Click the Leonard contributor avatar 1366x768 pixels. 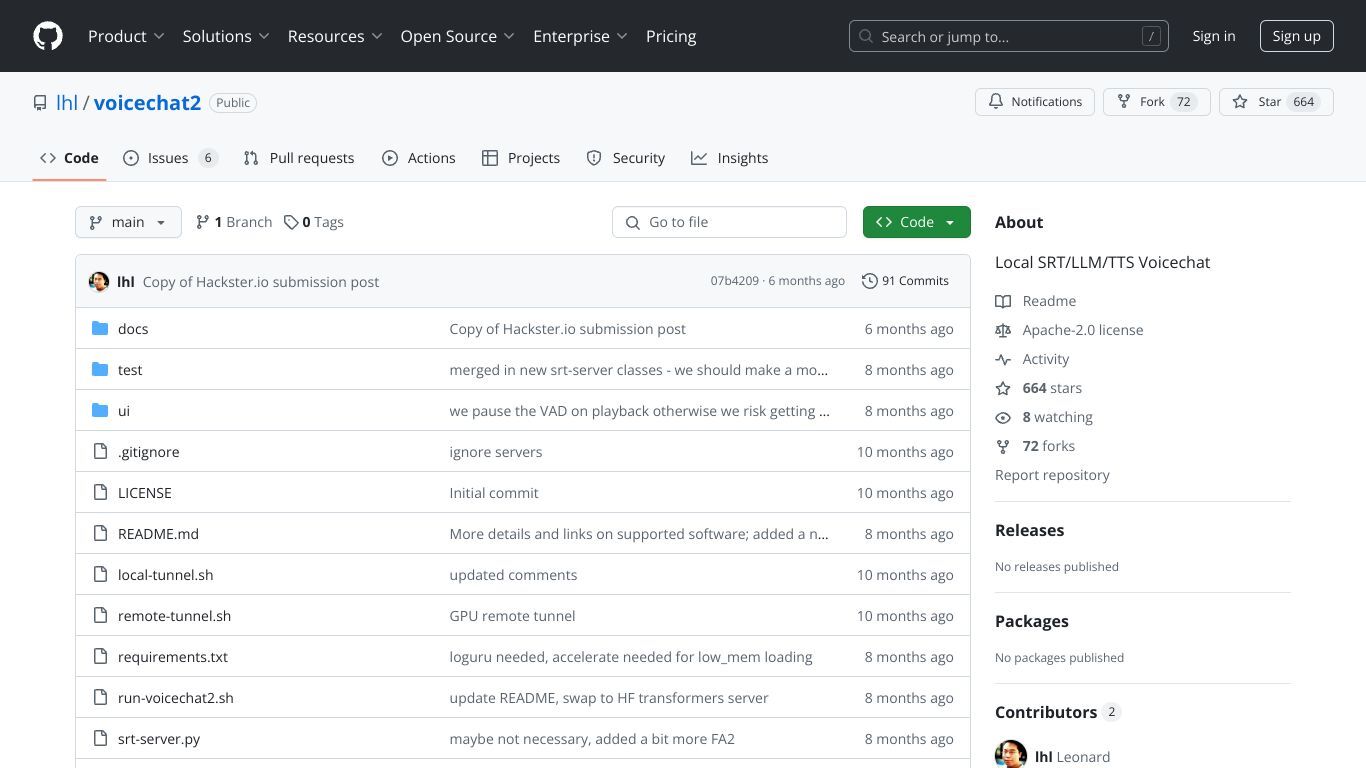pyautogui.click(x=1011, y=755)
